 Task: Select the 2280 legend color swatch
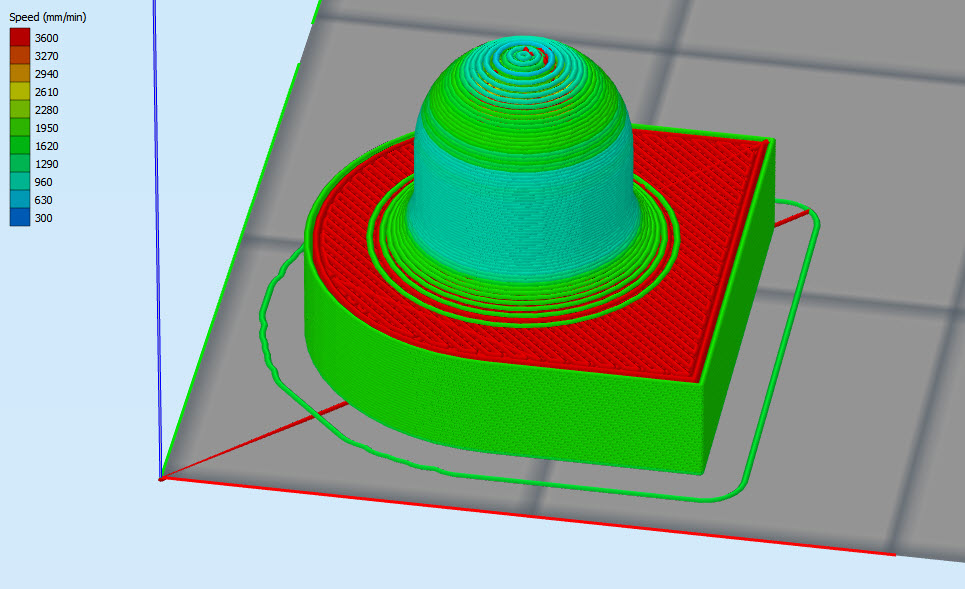tap(20, 110)
